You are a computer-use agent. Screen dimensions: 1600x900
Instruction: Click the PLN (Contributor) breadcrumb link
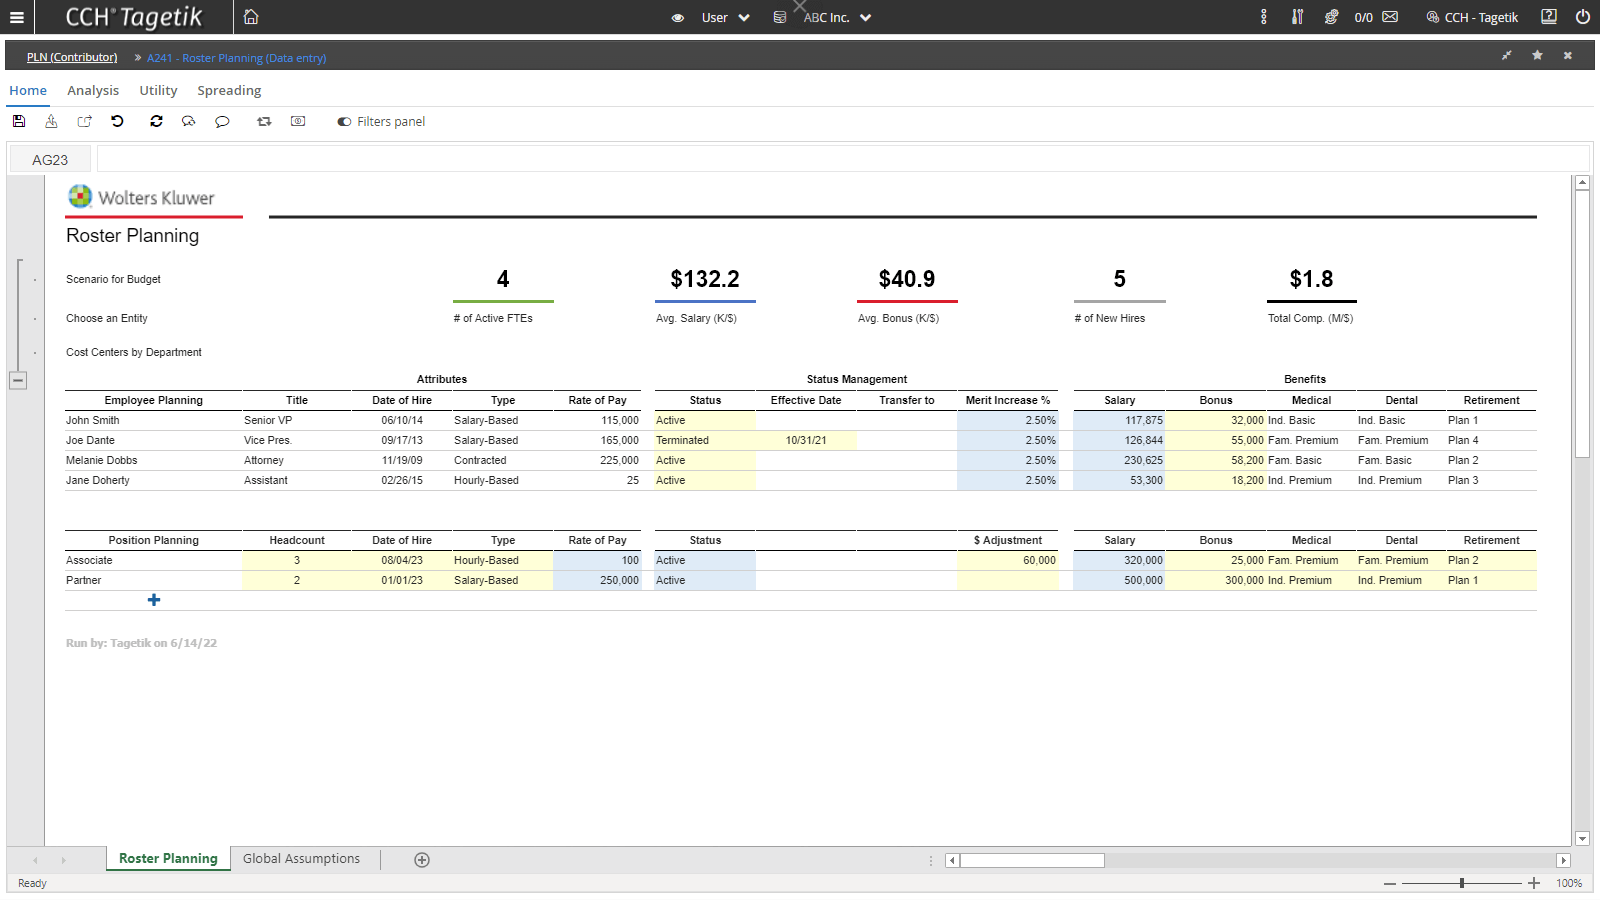pos(72,57)
